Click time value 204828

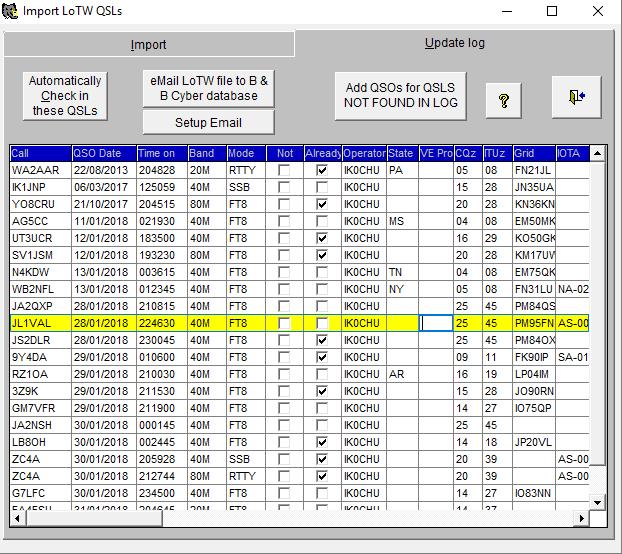click(x=157, y=171)
